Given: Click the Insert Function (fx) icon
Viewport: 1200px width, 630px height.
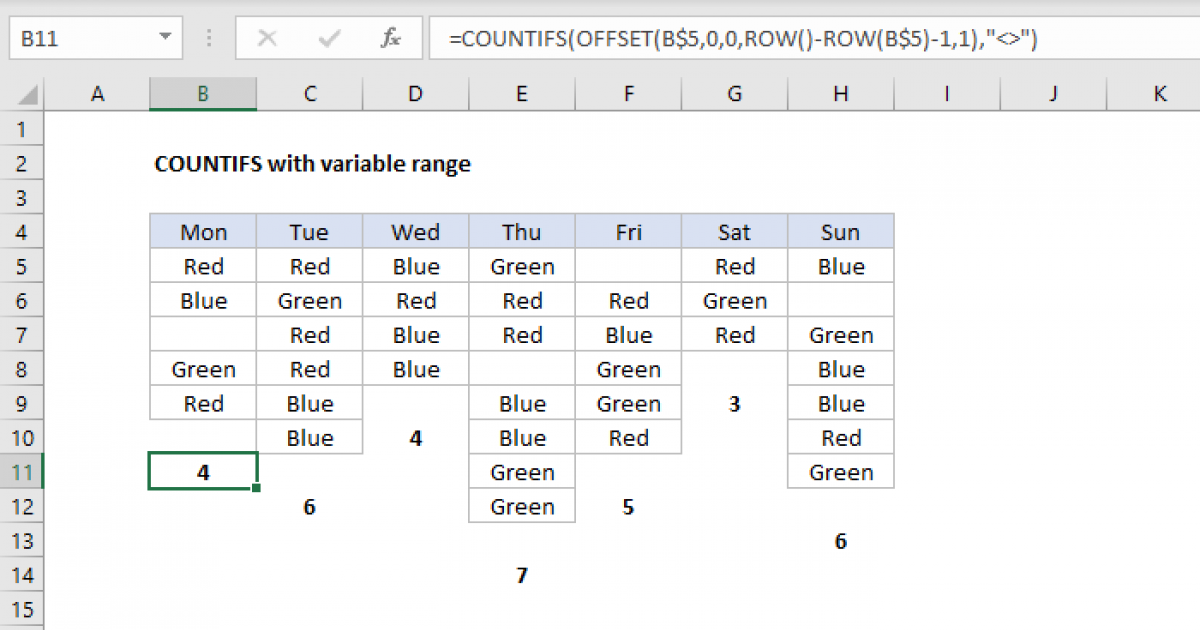Looking at the screenshot, I should [390, 38].
